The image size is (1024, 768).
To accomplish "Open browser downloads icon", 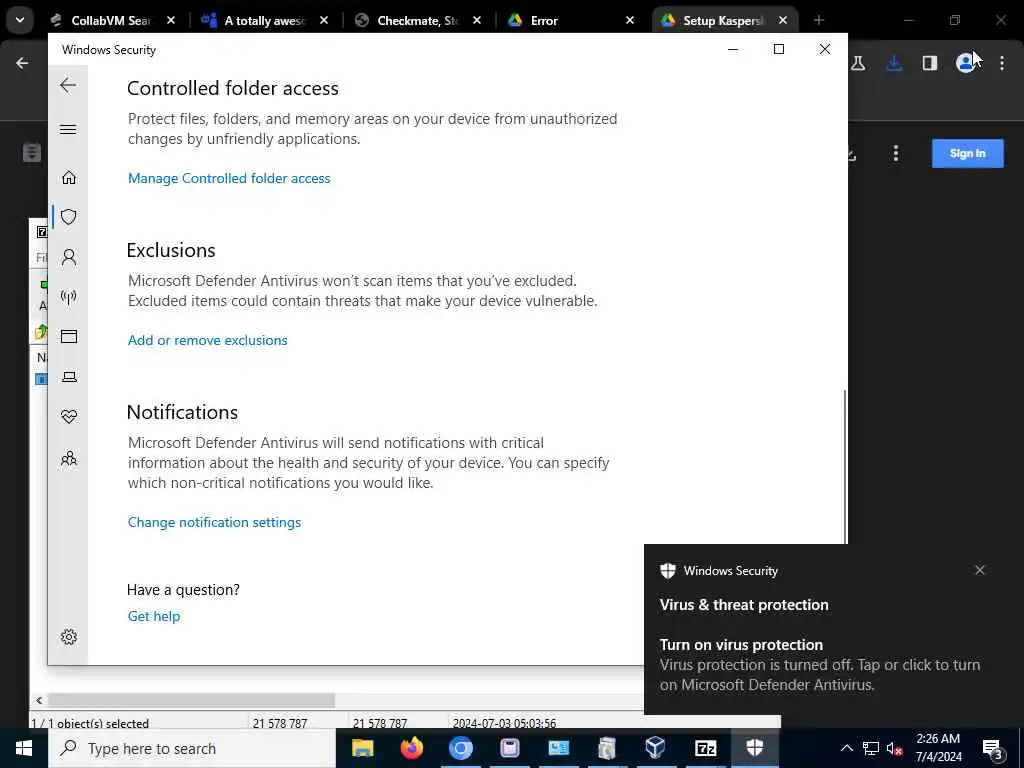I will click(894, 63).
